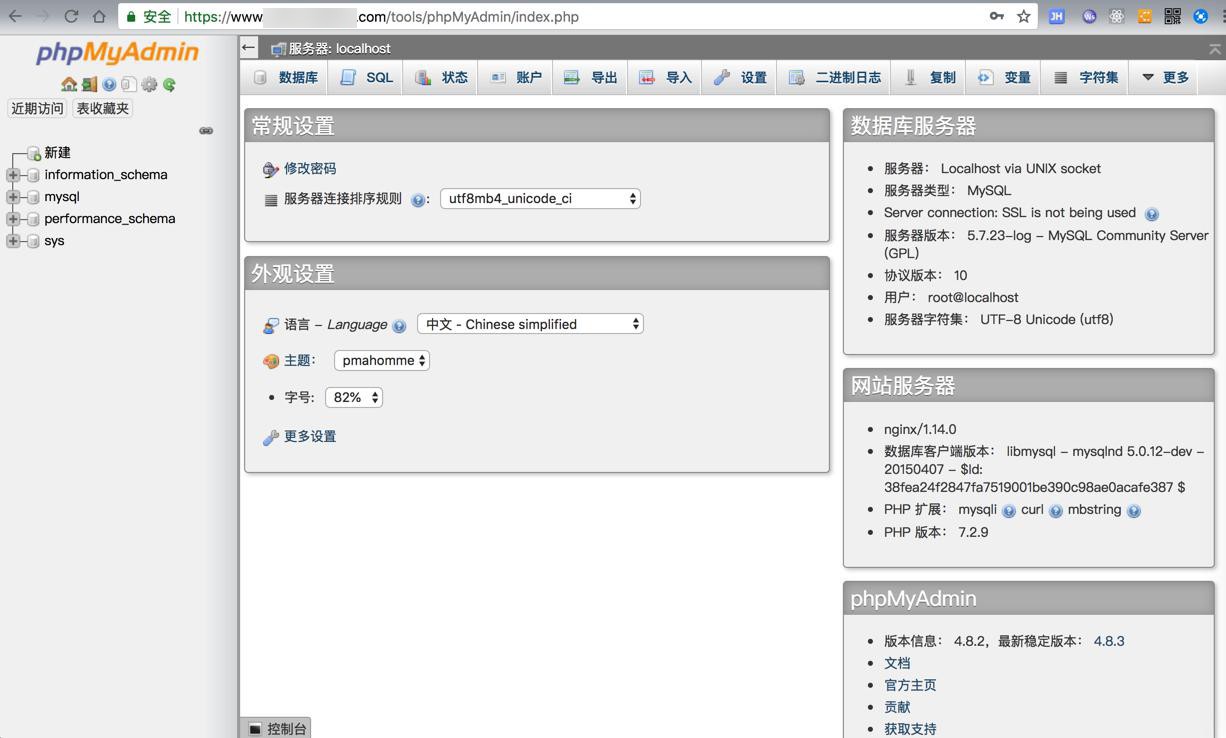Open the 82% font size dropdown
The height and width of the screenshot is (738, 1226).
[354, 397]
